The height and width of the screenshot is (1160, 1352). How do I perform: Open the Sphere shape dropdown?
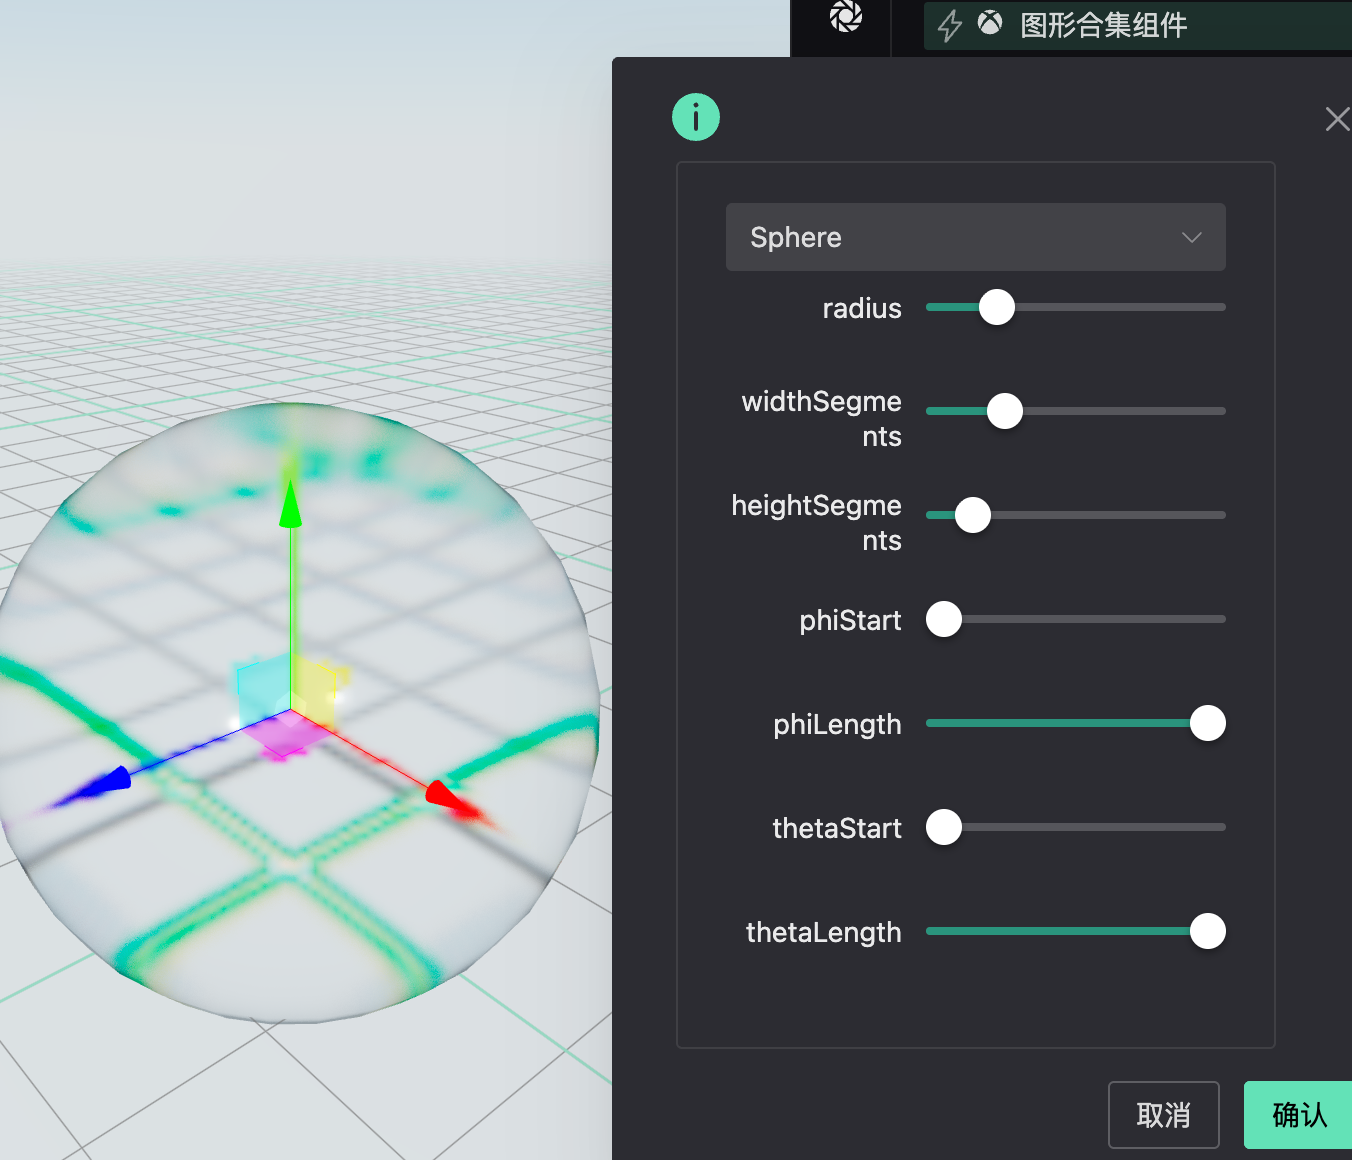coord(975,237)
